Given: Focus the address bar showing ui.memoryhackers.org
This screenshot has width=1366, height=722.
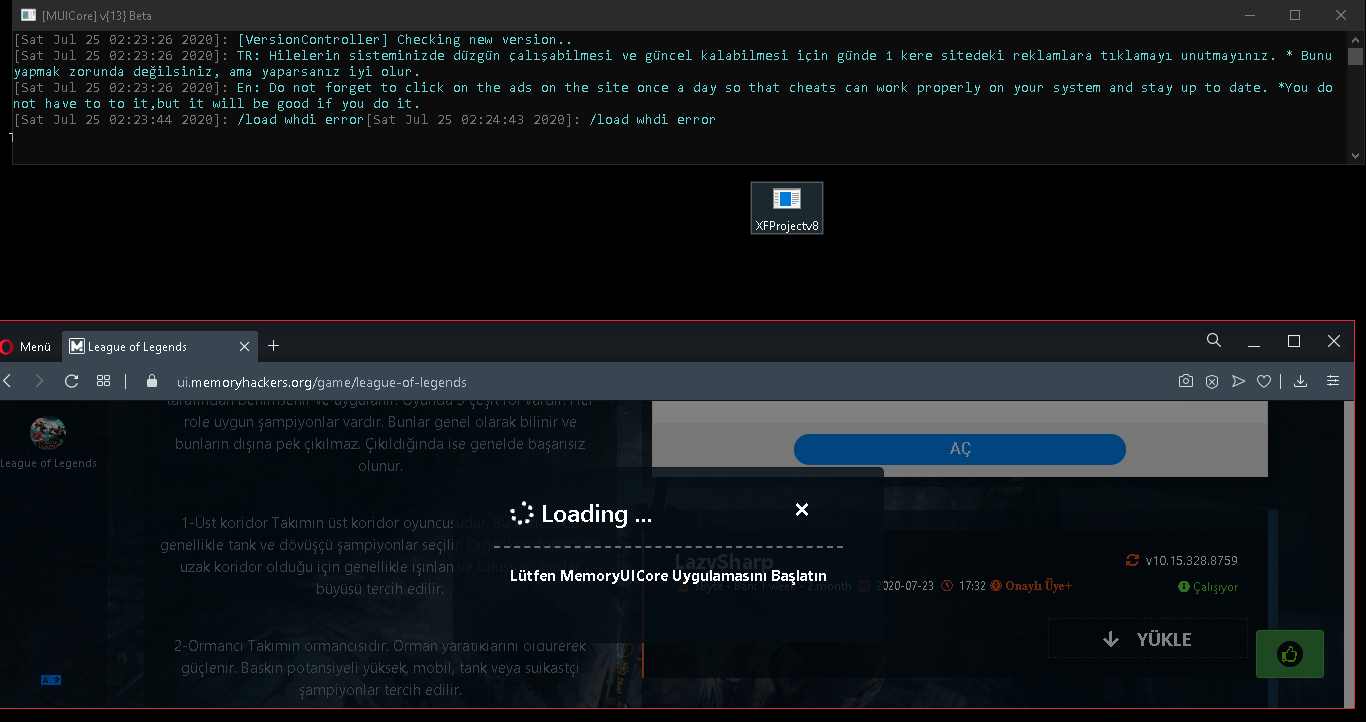Looking at the screenshot, I should (x=321, y=382).
